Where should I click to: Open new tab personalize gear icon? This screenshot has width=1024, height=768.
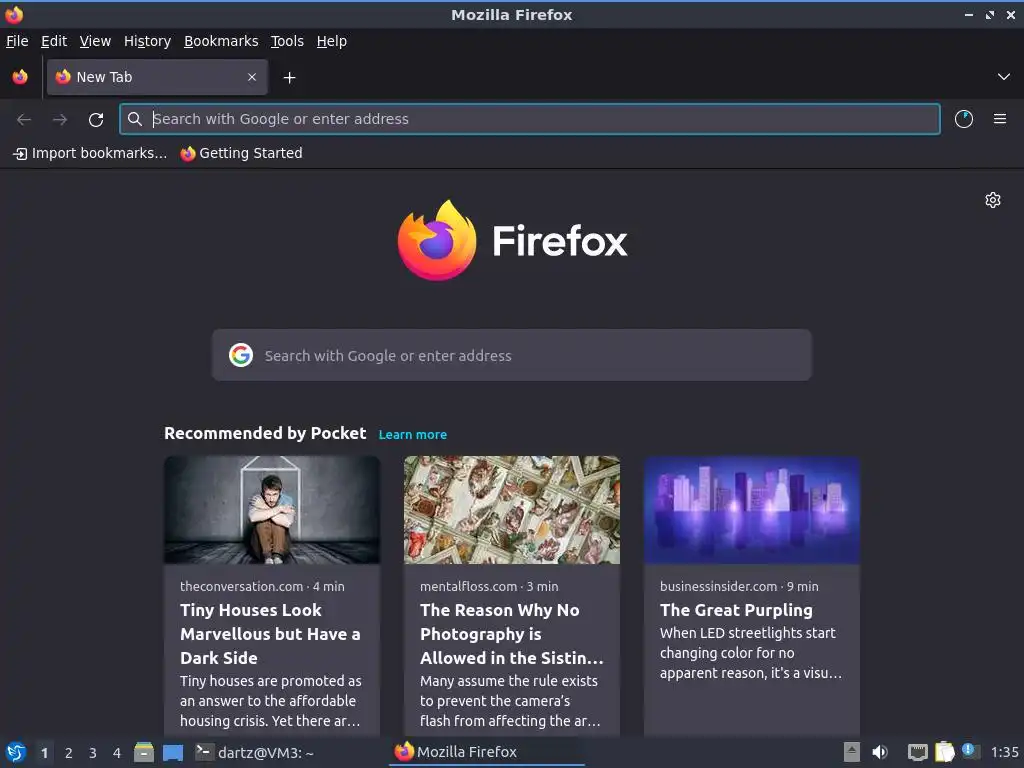click(993, 200)
